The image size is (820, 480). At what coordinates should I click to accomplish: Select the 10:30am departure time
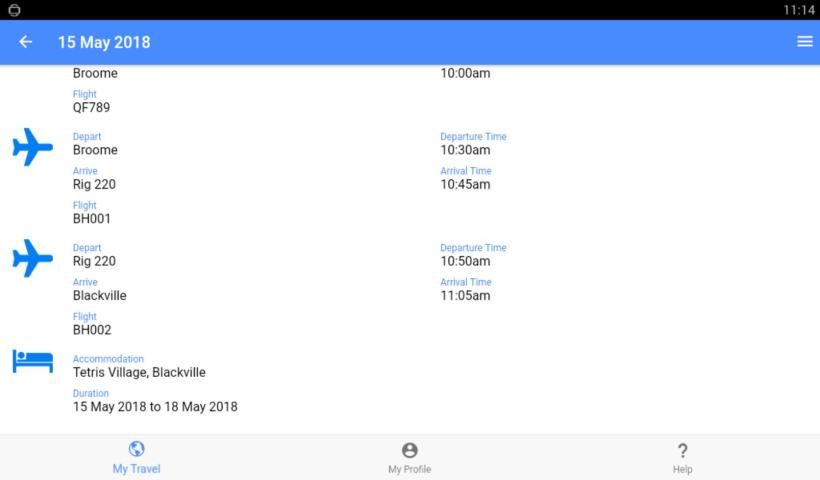465,150
